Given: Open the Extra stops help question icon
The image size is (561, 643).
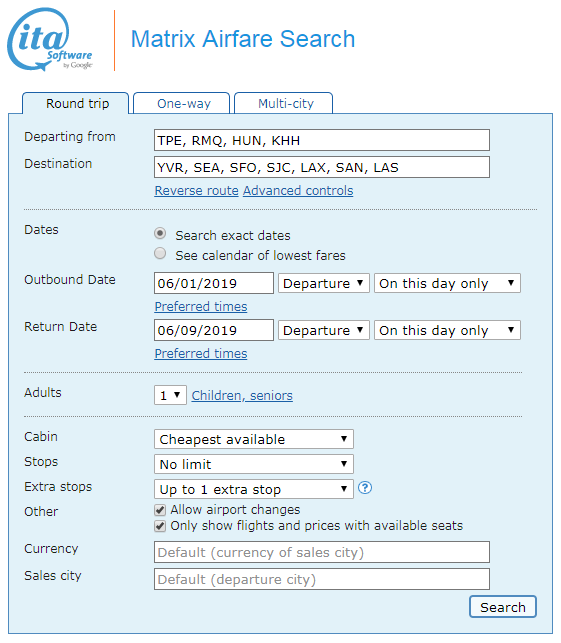Looking at the screenshot, I should pos(365,488).
